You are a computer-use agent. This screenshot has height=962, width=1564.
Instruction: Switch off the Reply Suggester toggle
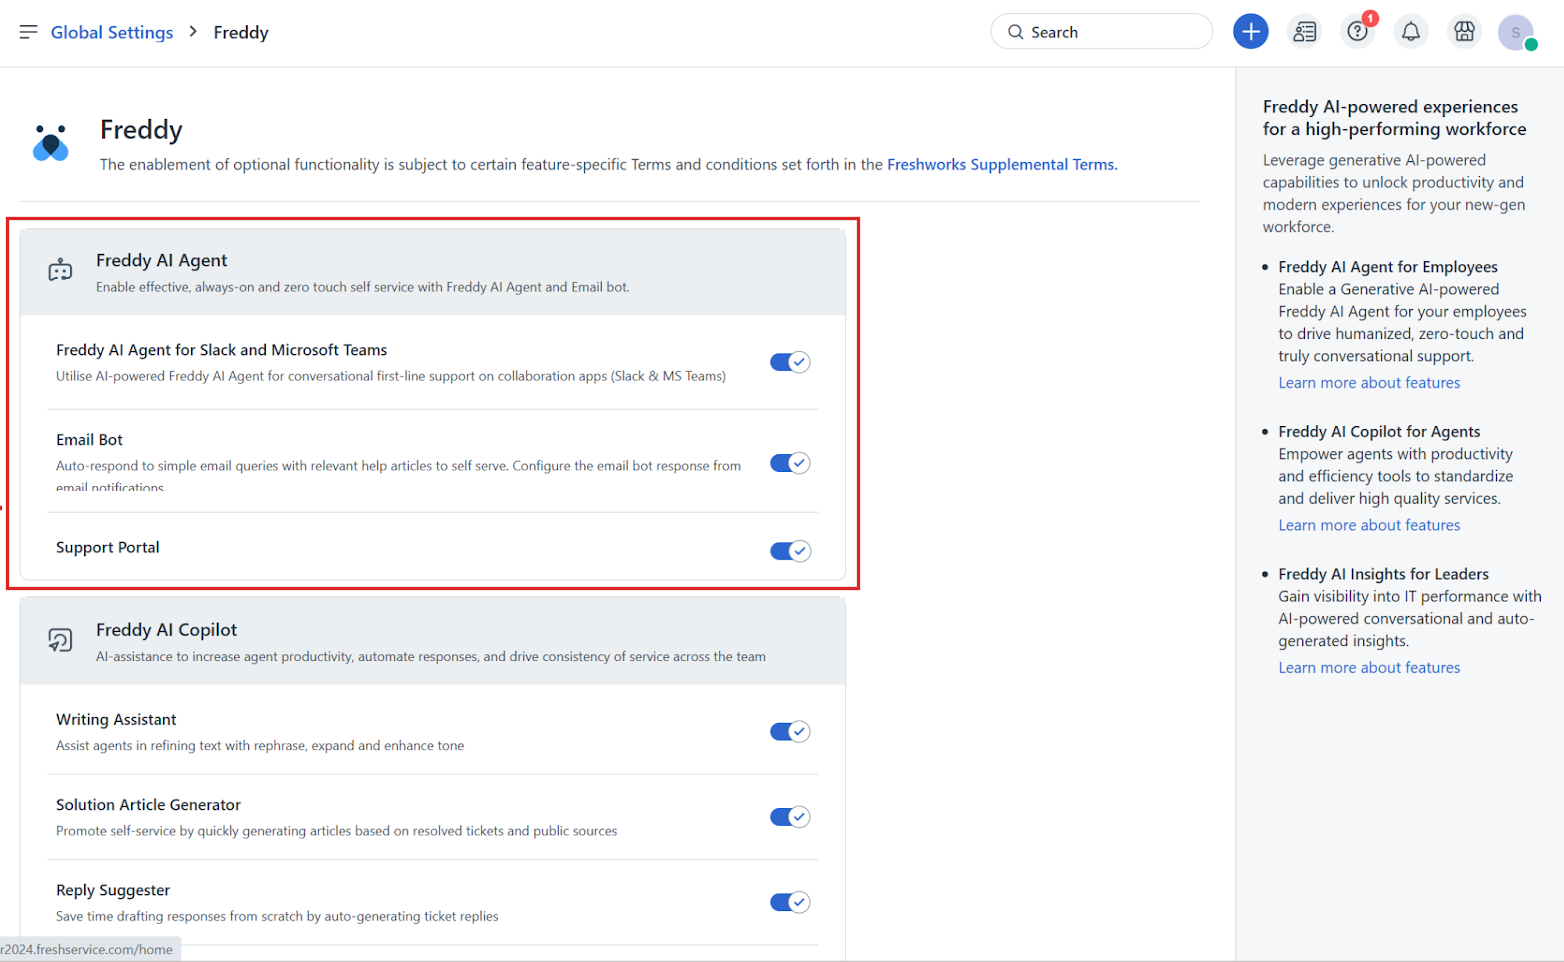[790, 902]
